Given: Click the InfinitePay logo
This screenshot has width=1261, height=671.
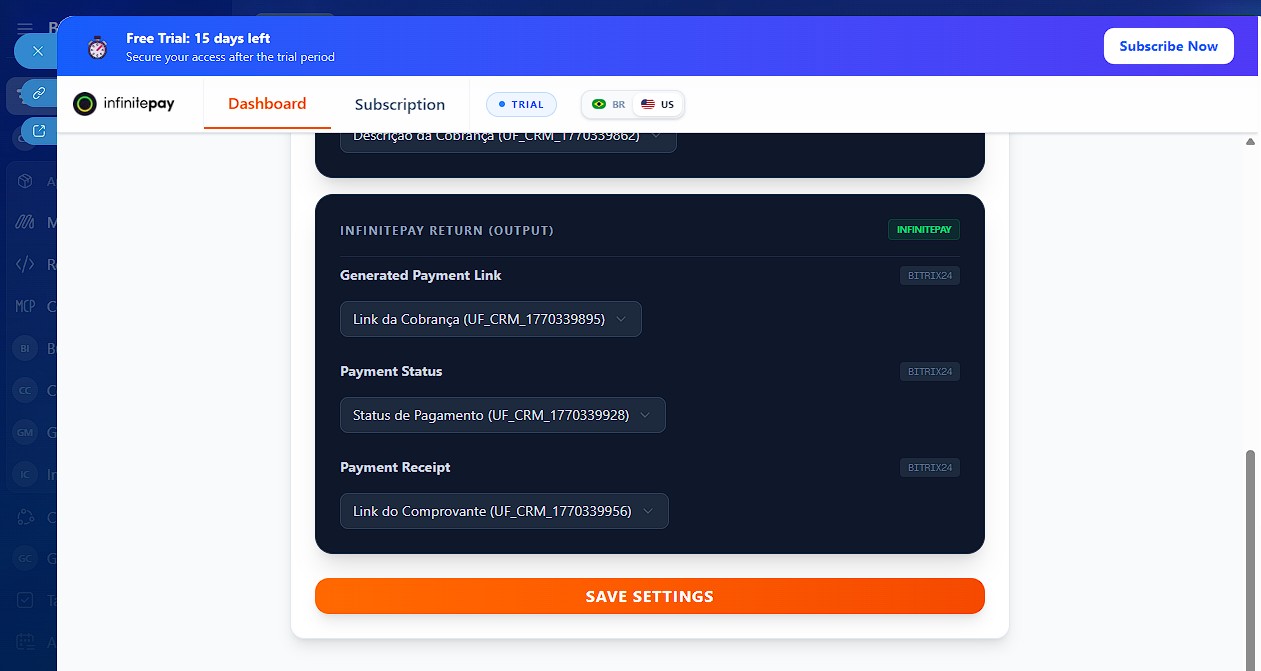Looking at the screenshot, I should [124, 104].
